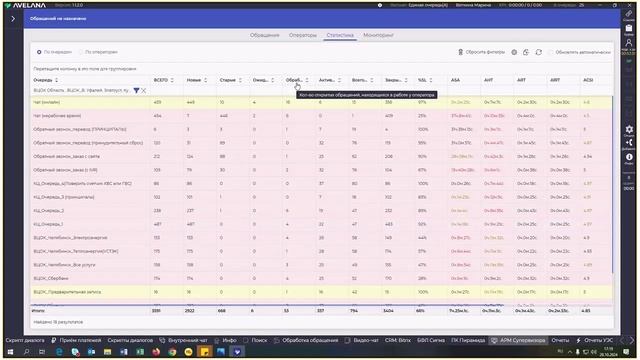640x360 pixels.
Task: Open table settings gear icon
Action: (x=514, y=52)
